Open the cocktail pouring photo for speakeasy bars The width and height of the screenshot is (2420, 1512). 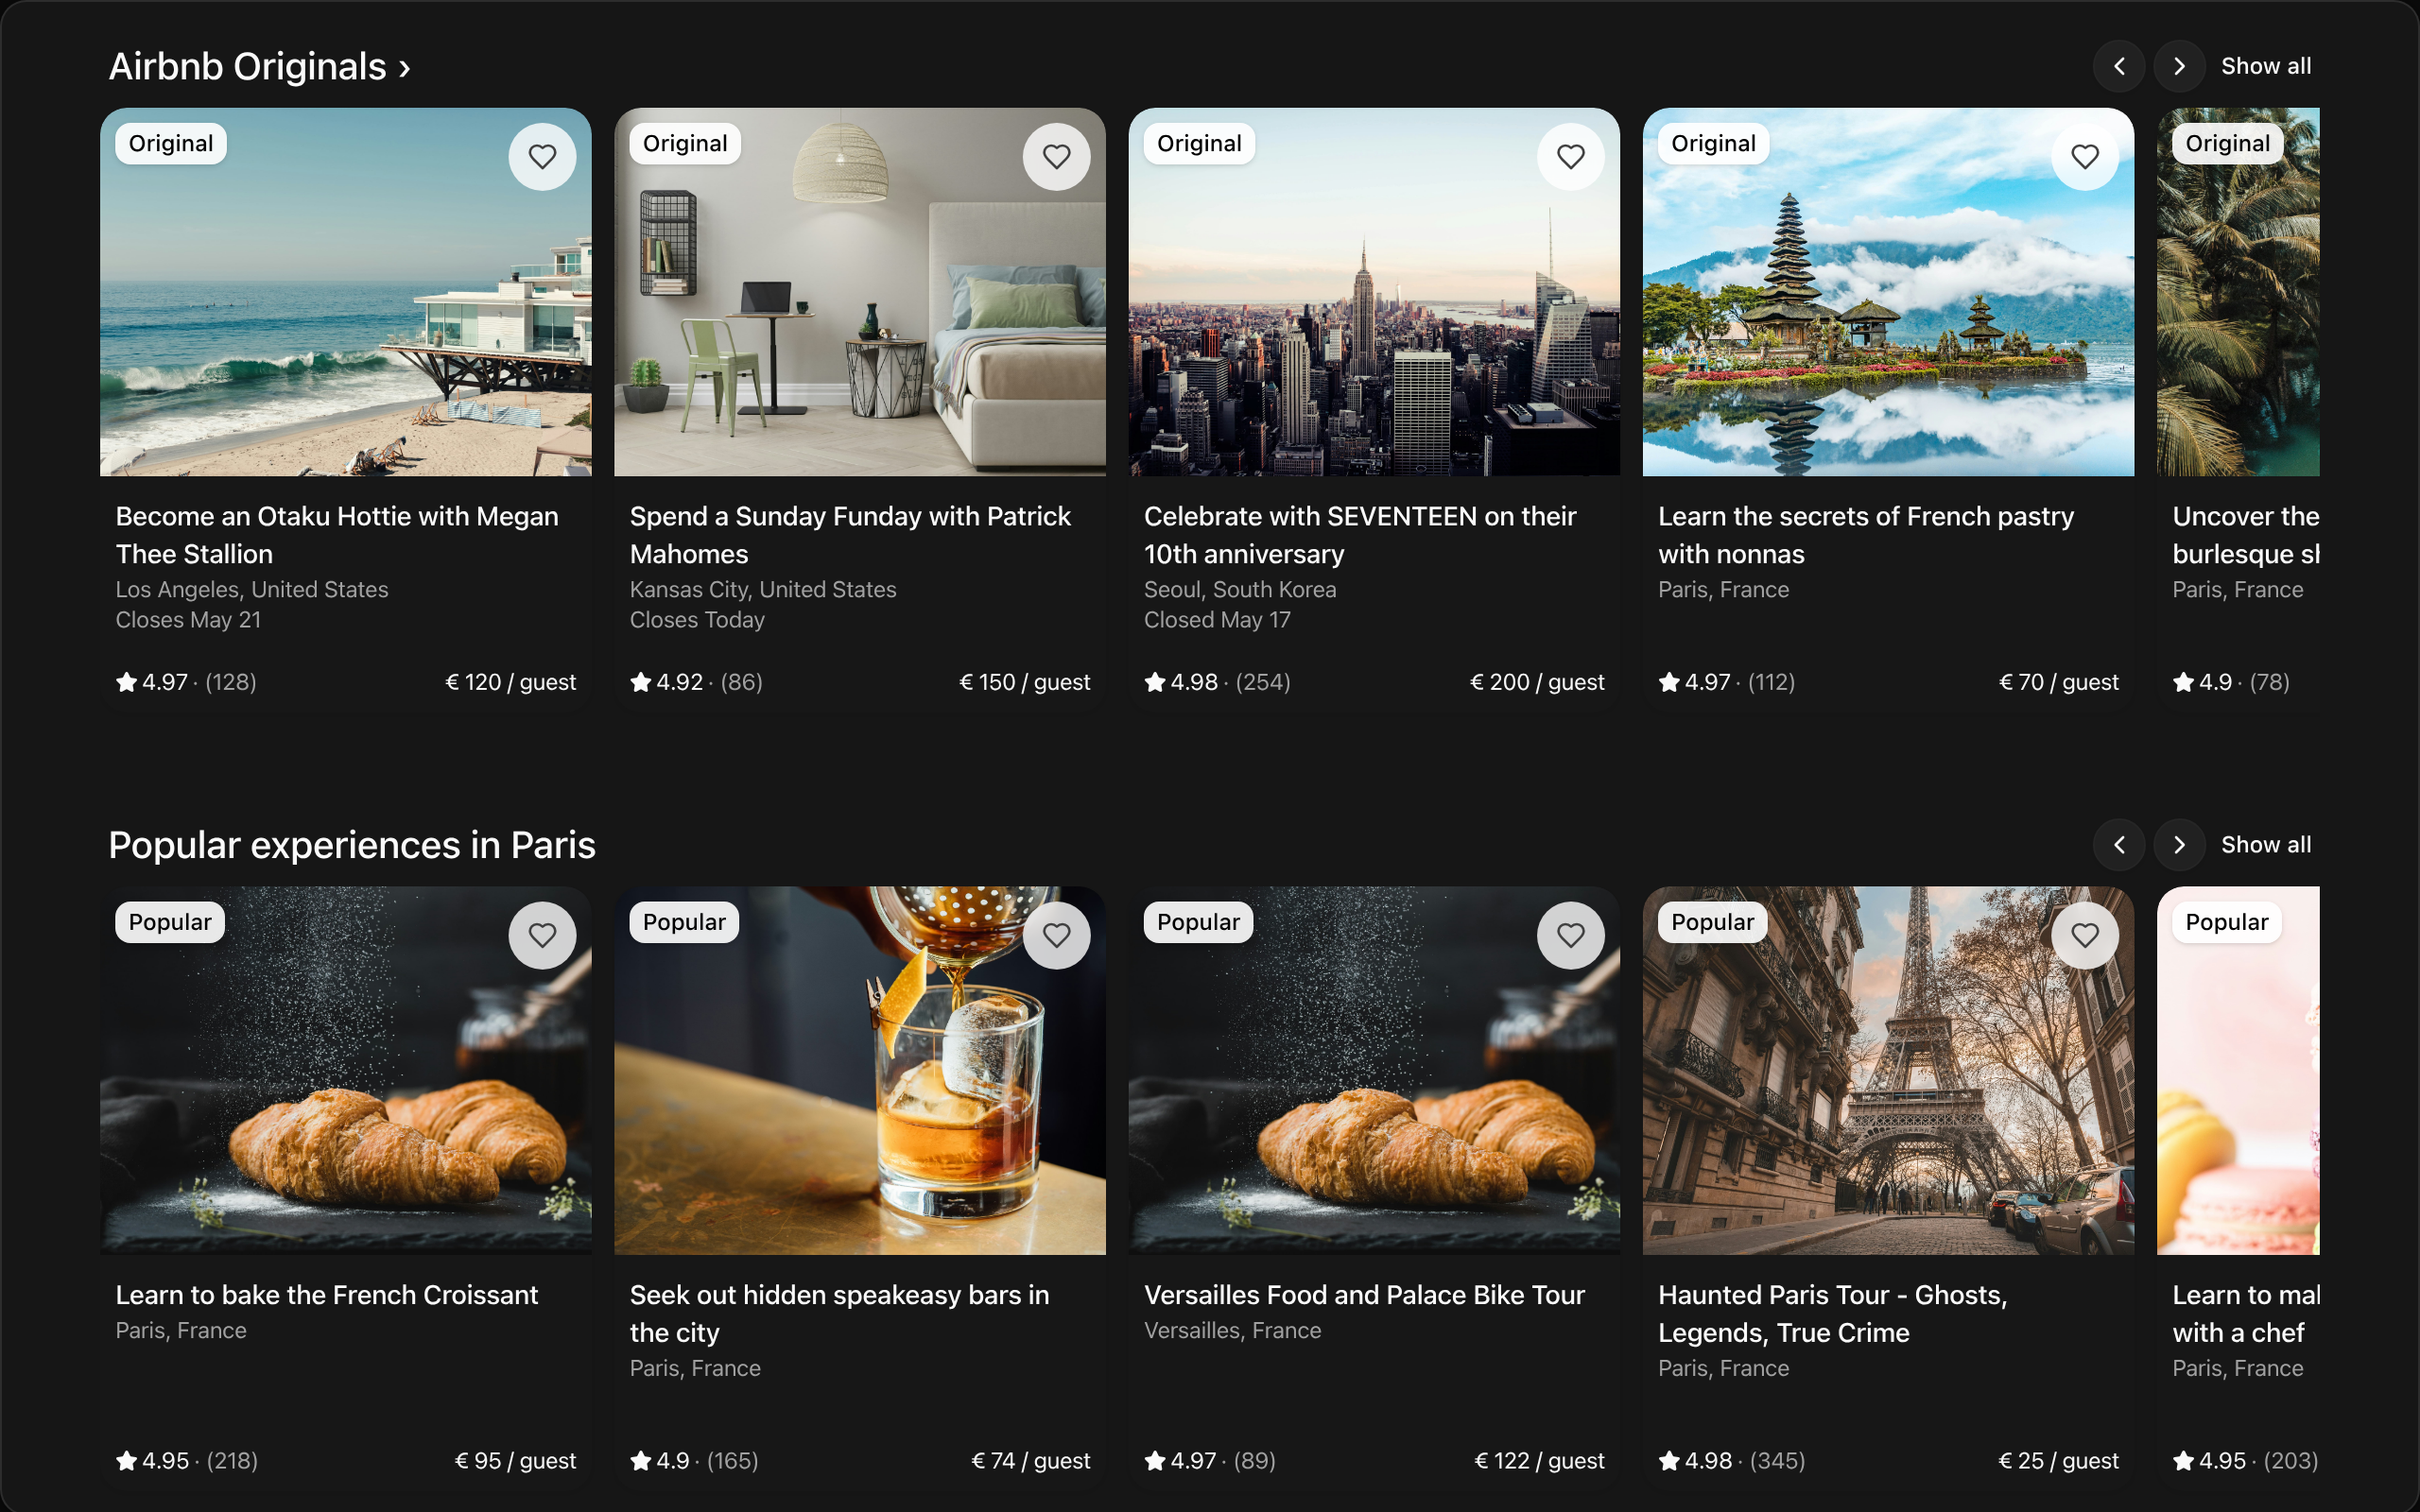860,1070
